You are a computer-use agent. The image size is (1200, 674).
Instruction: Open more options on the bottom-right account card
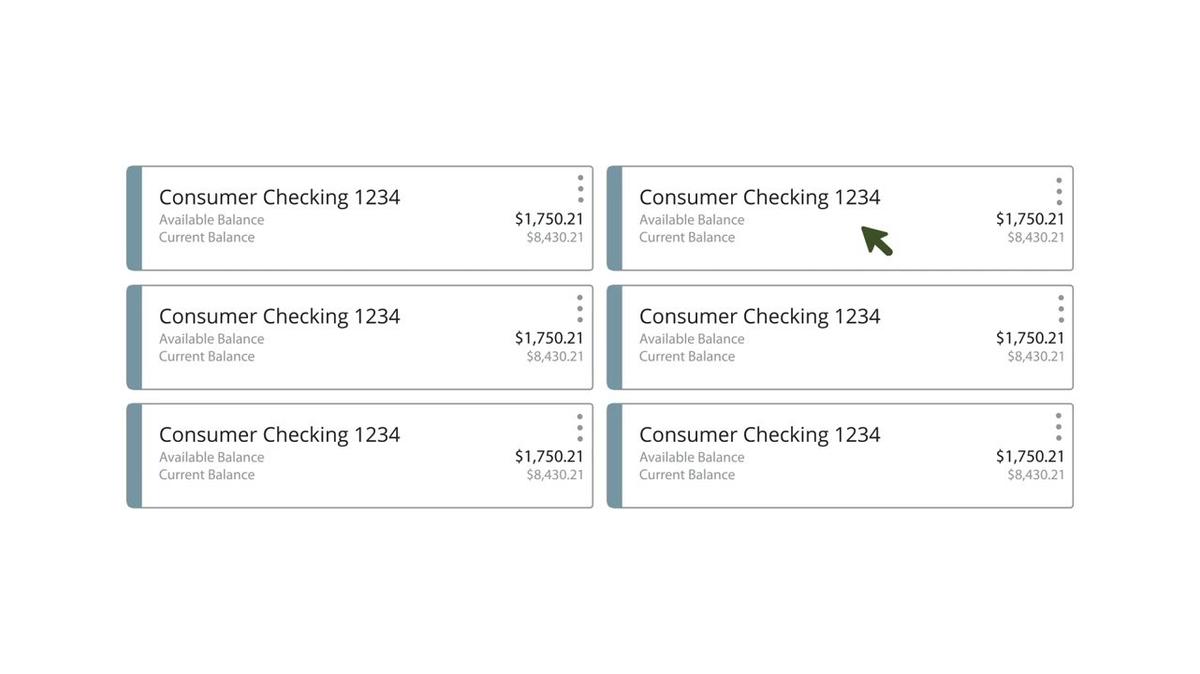point(1059,427)
